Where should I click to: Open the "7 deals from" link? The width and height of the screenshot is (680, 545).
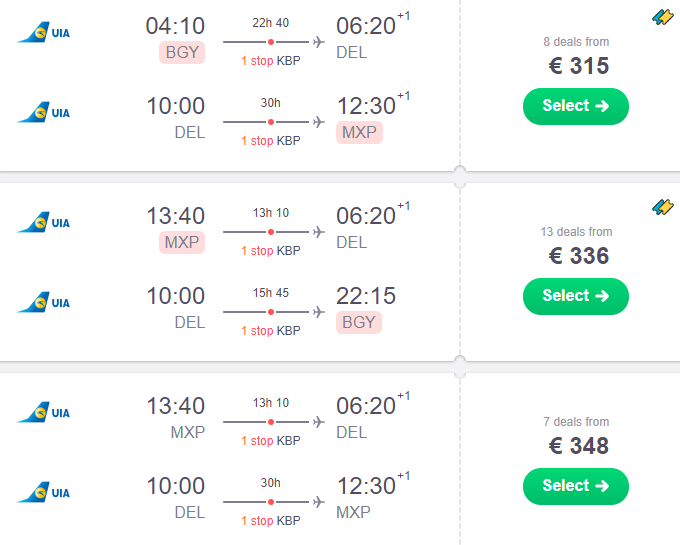click(x=575, y=422)
